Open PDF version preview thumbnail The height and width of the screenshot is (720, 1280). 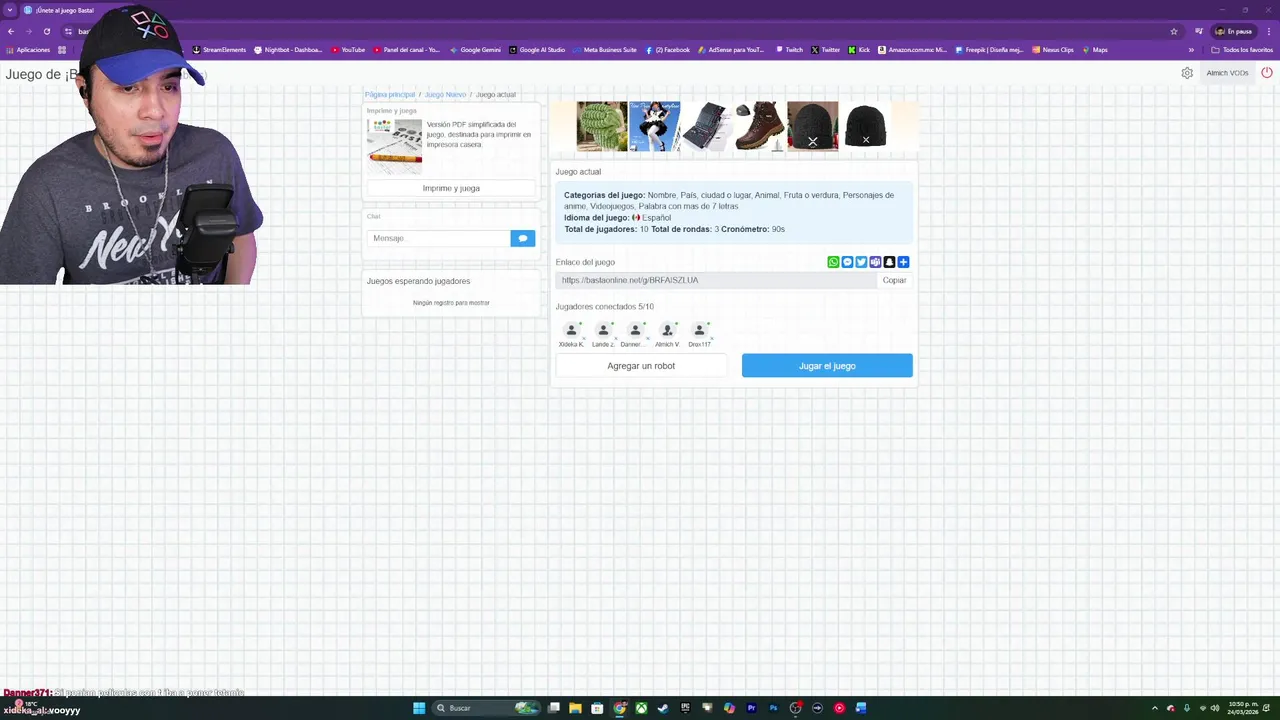394,147
